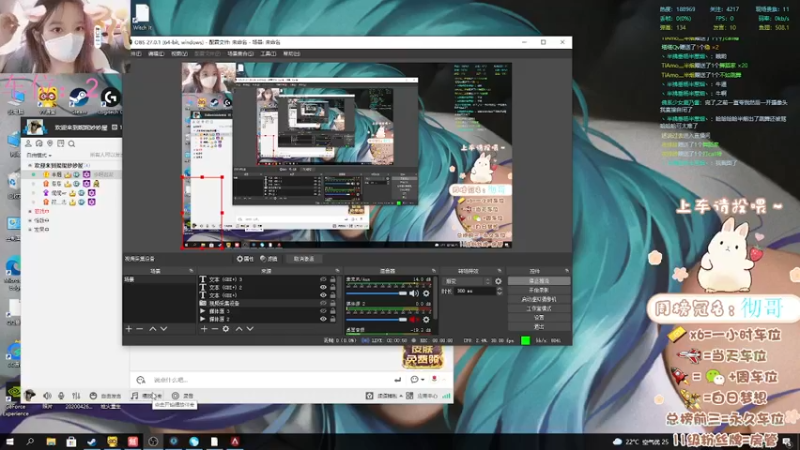Open the Scene Collection menu in OBS
800x450 pixels.
pyautogui.click(x=240, y=54)
